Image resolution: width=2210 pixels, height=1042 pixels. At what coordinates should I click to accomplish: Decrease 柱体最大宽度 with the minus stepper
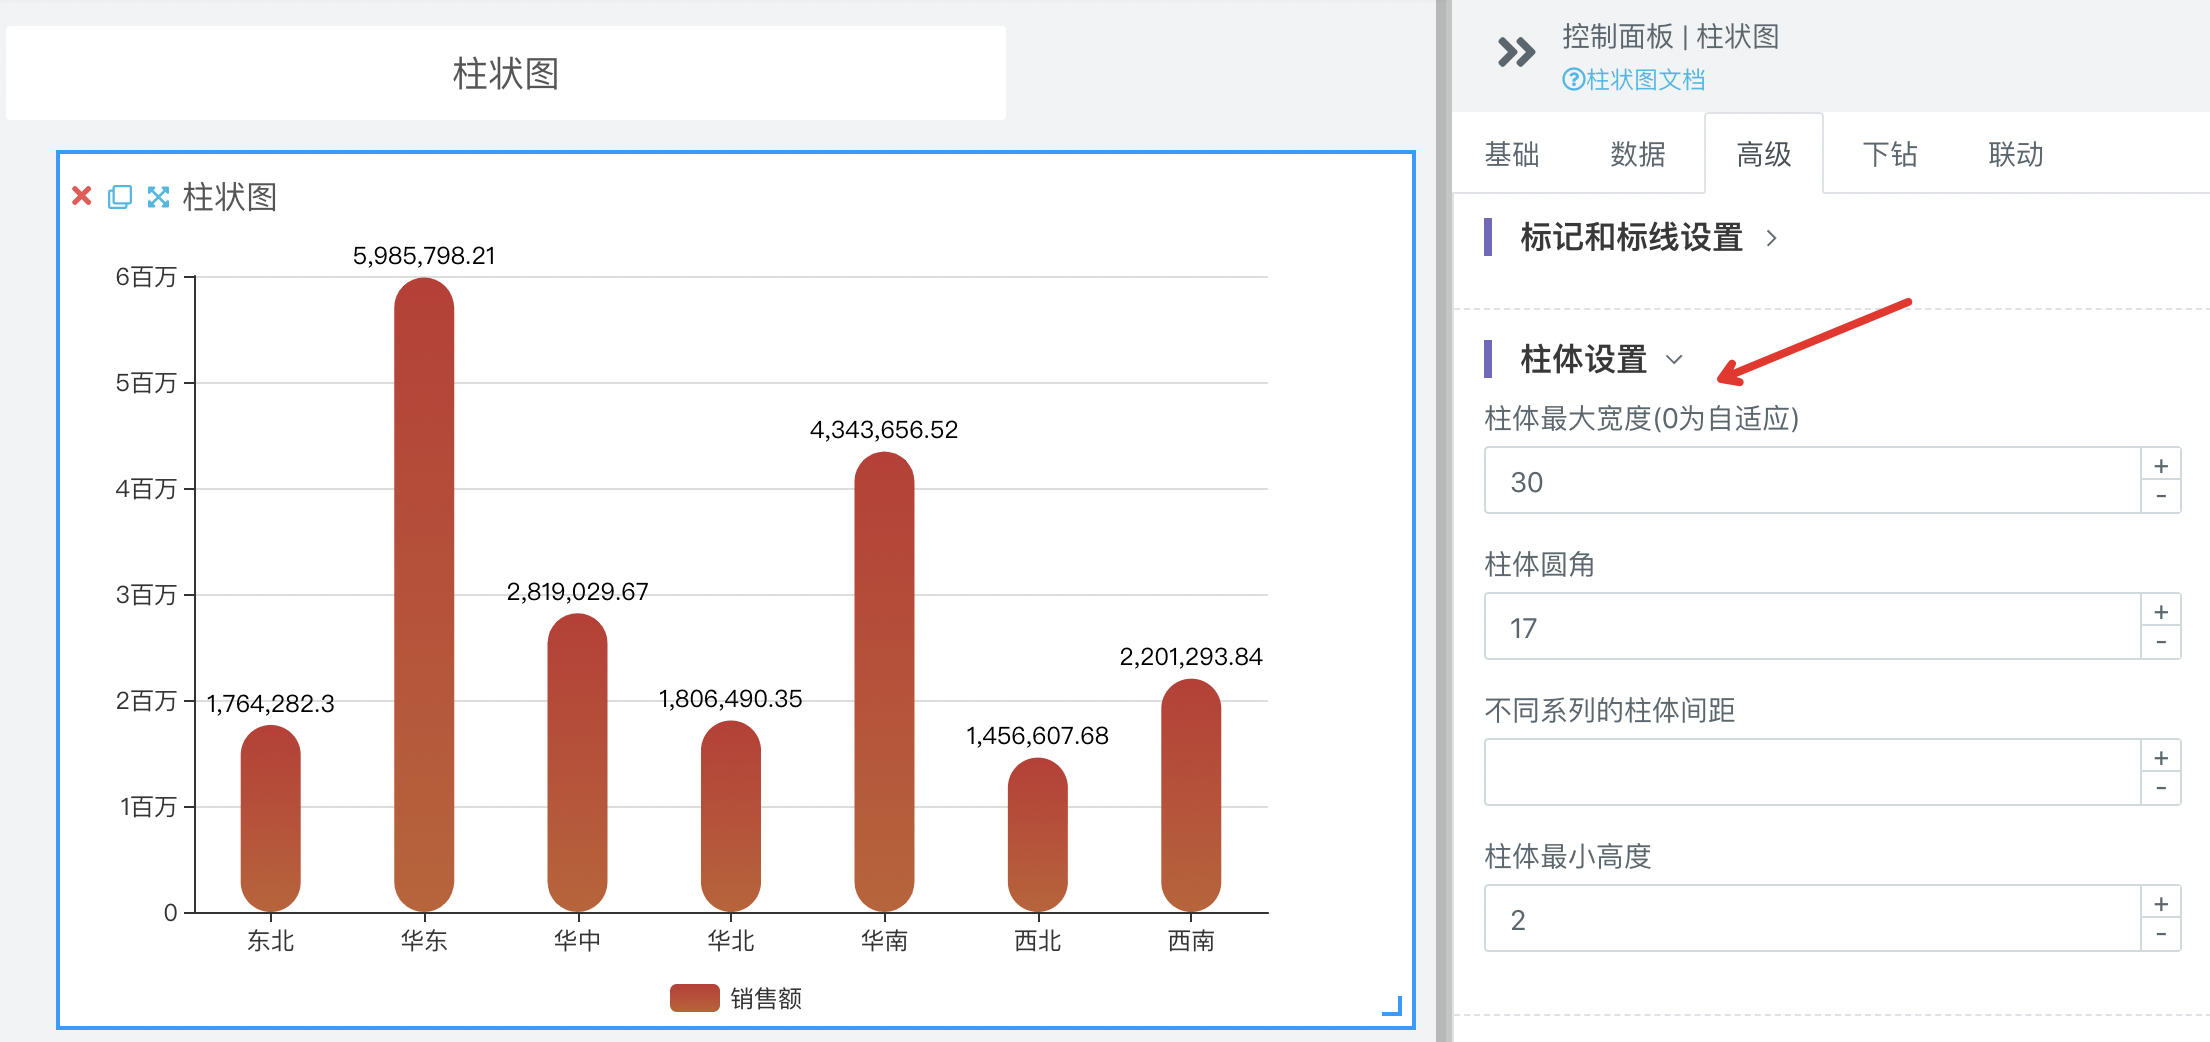tap(2161, 497)
